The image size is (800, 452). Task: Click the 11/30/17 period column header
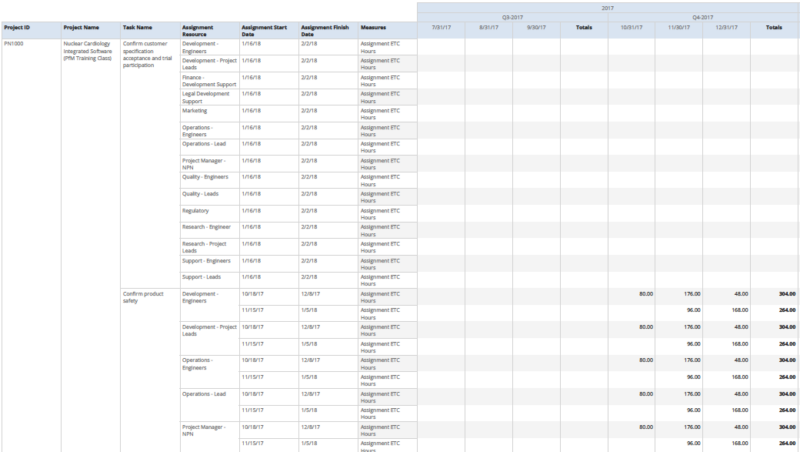click(x=679, y=31)
